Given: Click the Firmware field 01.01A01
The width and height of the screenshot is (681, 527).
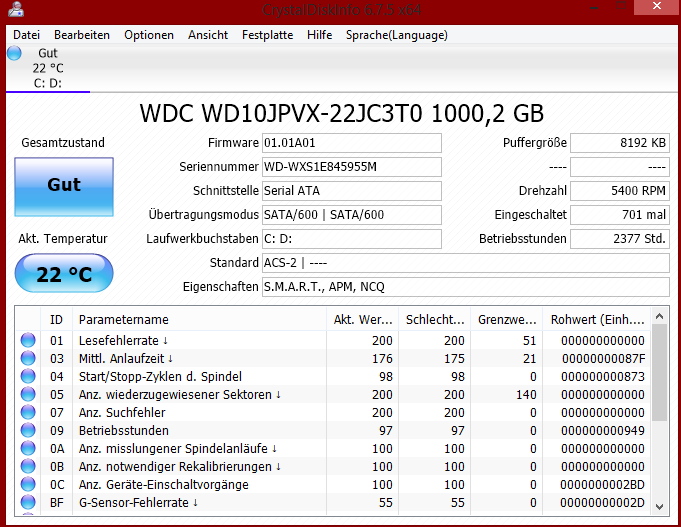Looking at the screenshot, I should coord(352,143).
